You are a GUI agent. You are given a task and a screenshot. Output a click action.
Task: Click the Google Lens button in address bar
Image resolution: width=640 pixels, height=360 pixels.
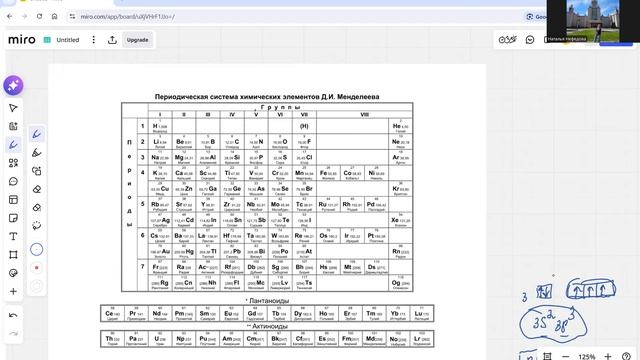(535, 17)
